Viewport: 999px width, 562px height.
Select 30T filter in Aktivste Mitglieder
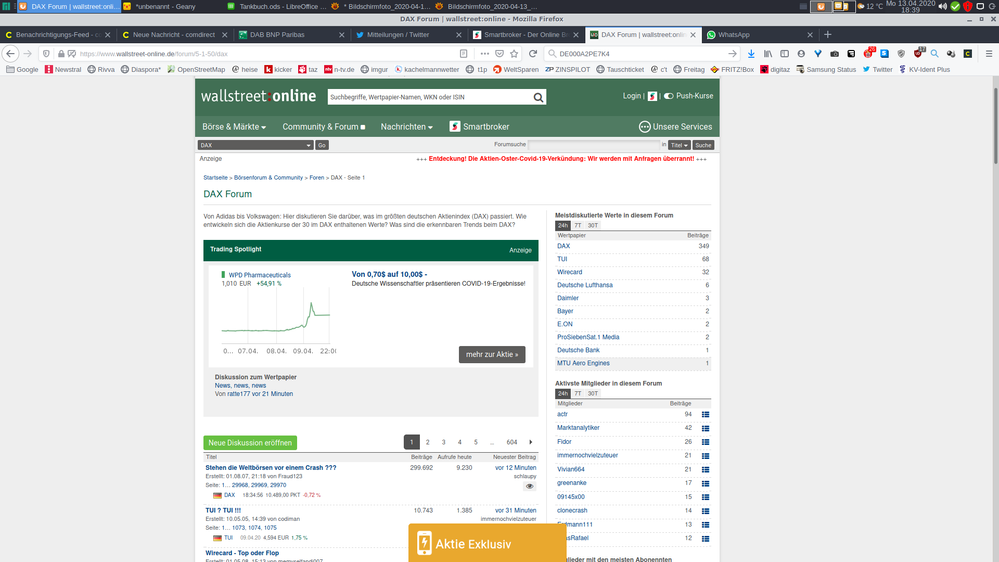pos(592,393)
